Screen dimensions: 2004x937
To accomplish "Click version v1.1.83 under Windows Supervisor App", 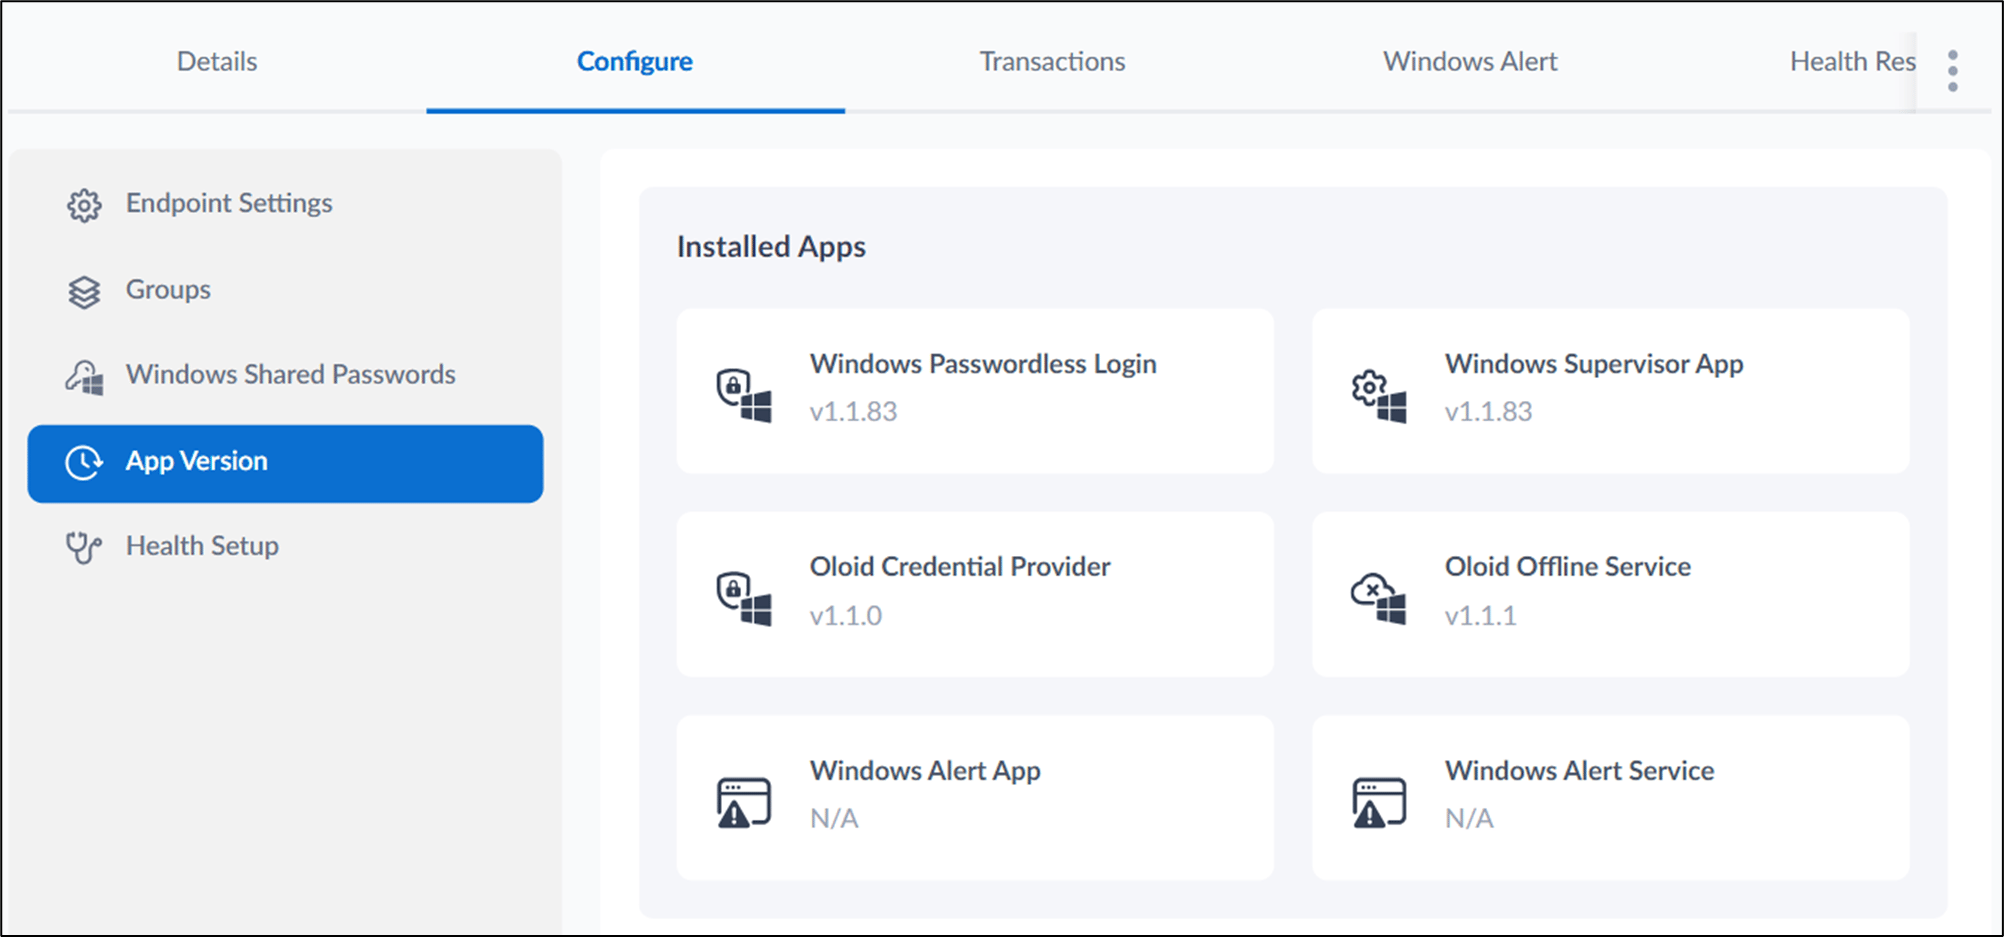I will [1488, 412].
